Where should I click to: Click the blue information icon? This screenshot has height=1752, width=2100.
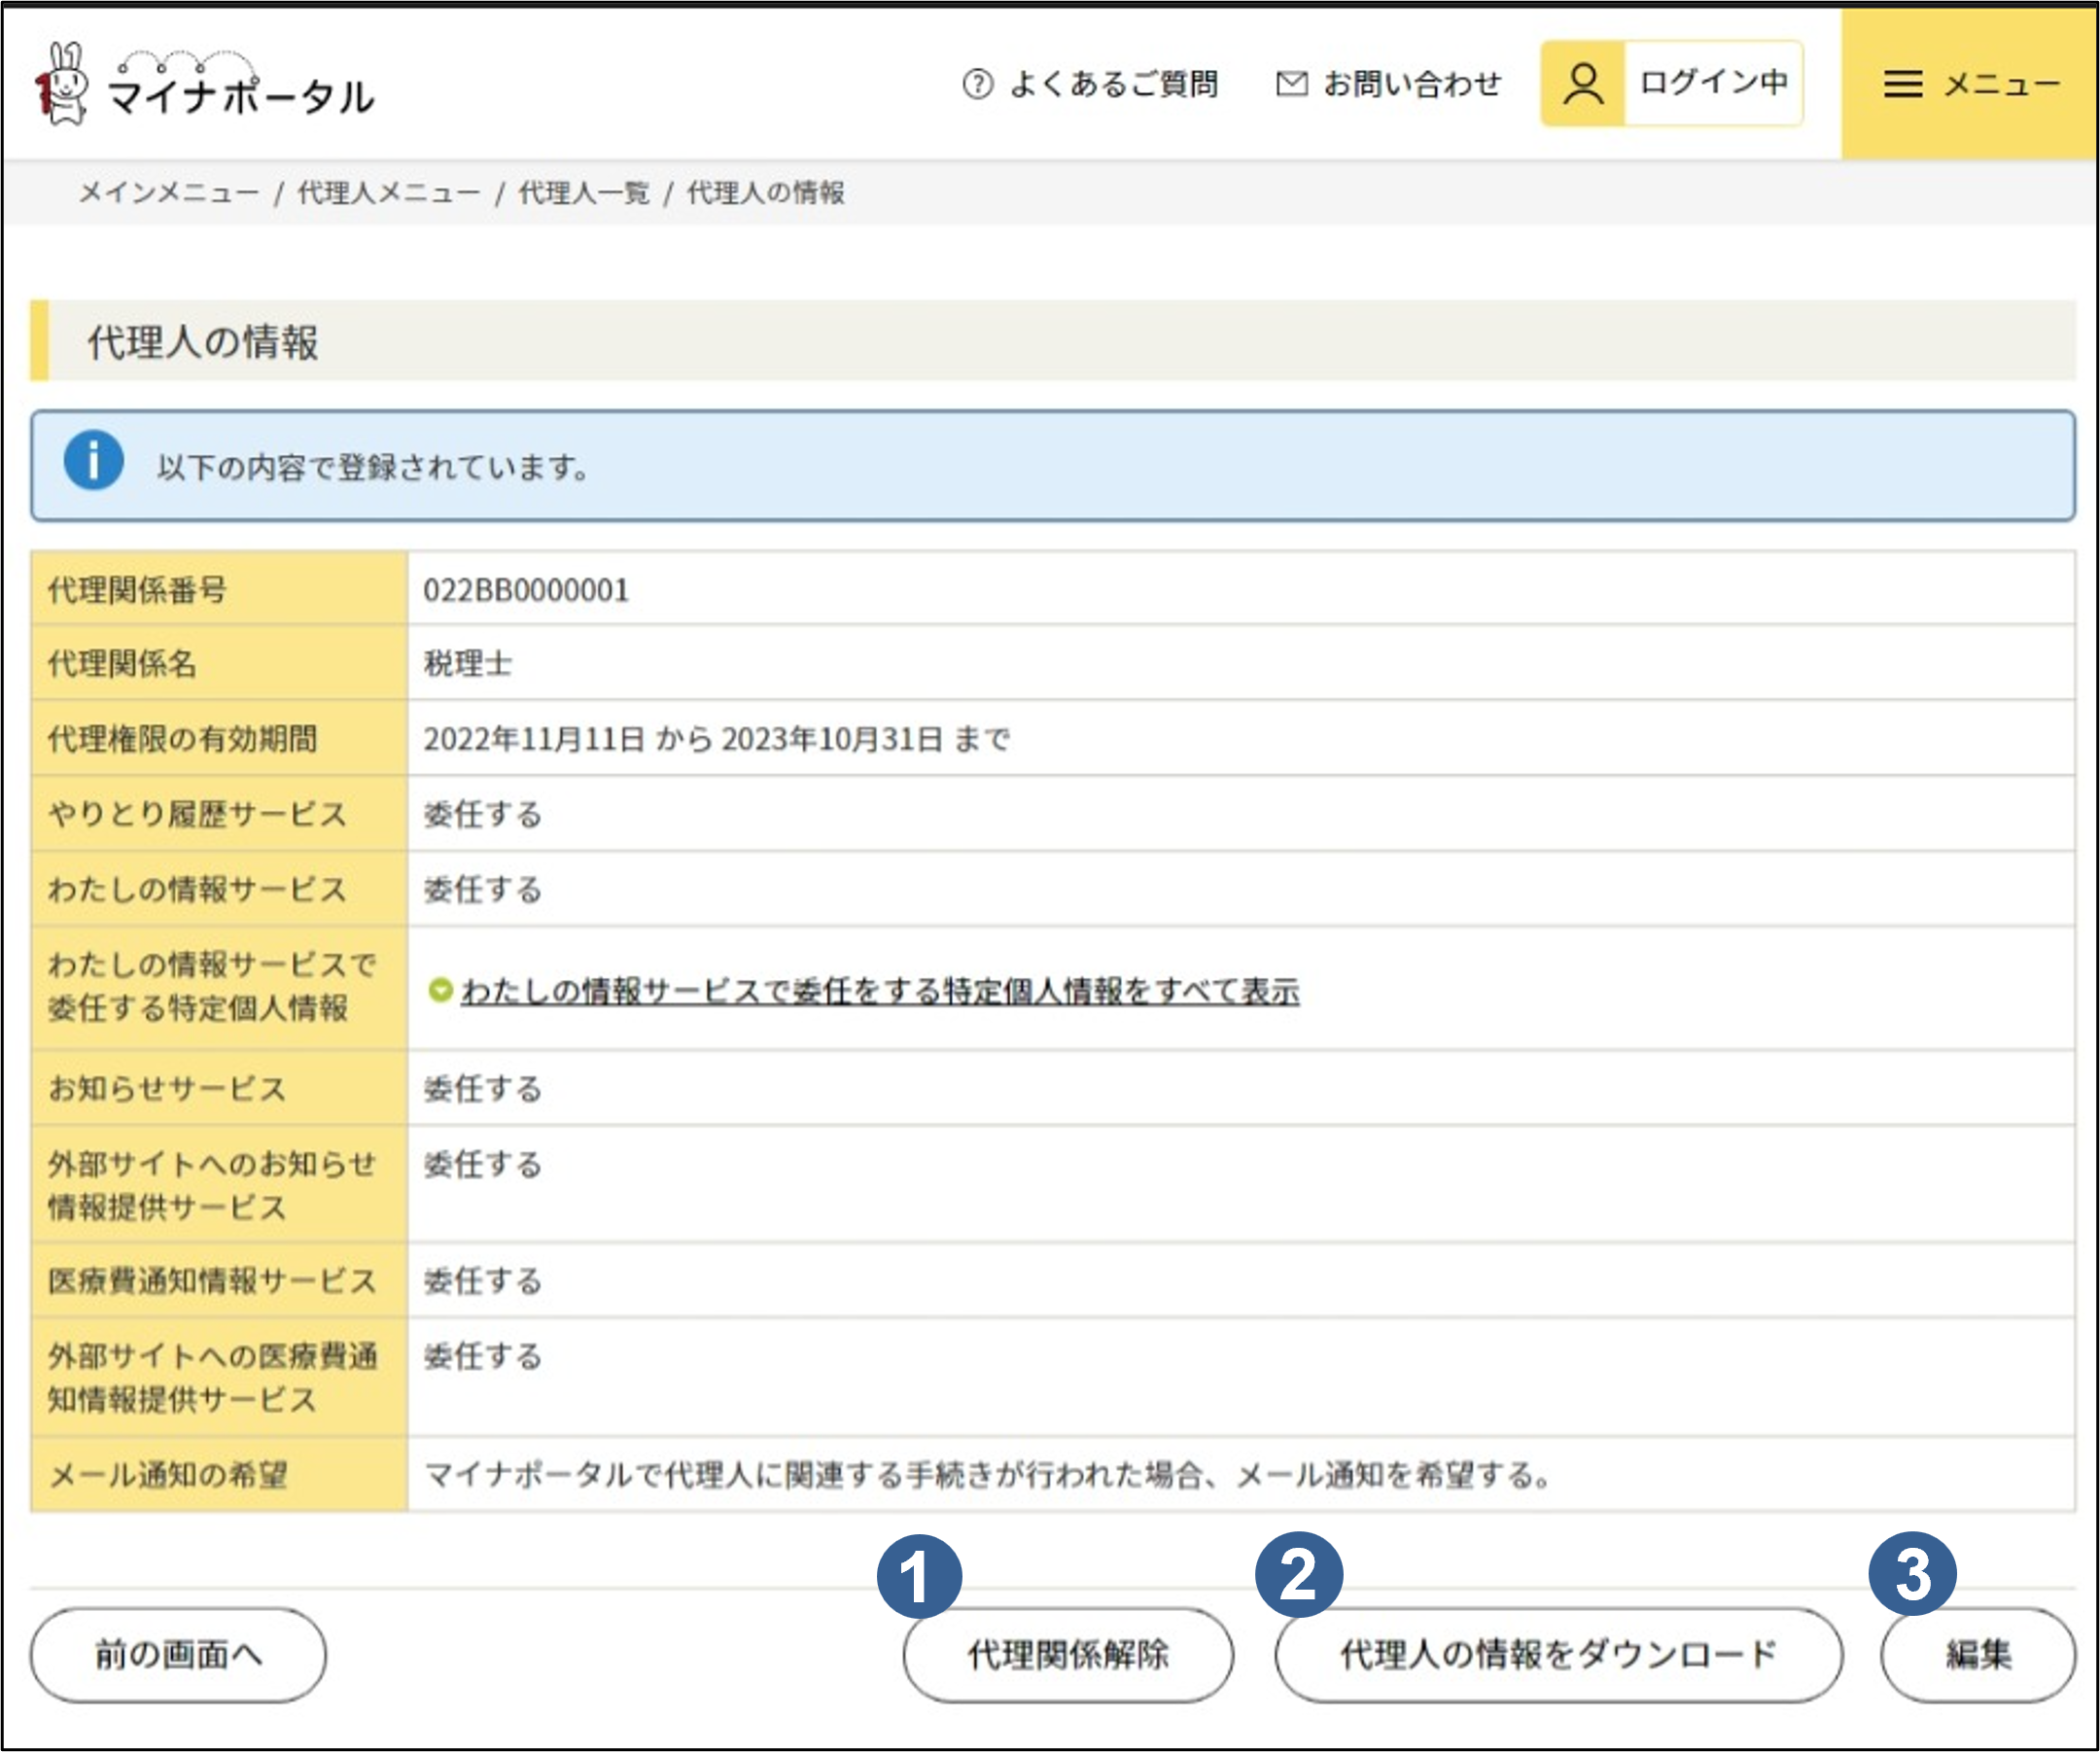coord(94,461)
